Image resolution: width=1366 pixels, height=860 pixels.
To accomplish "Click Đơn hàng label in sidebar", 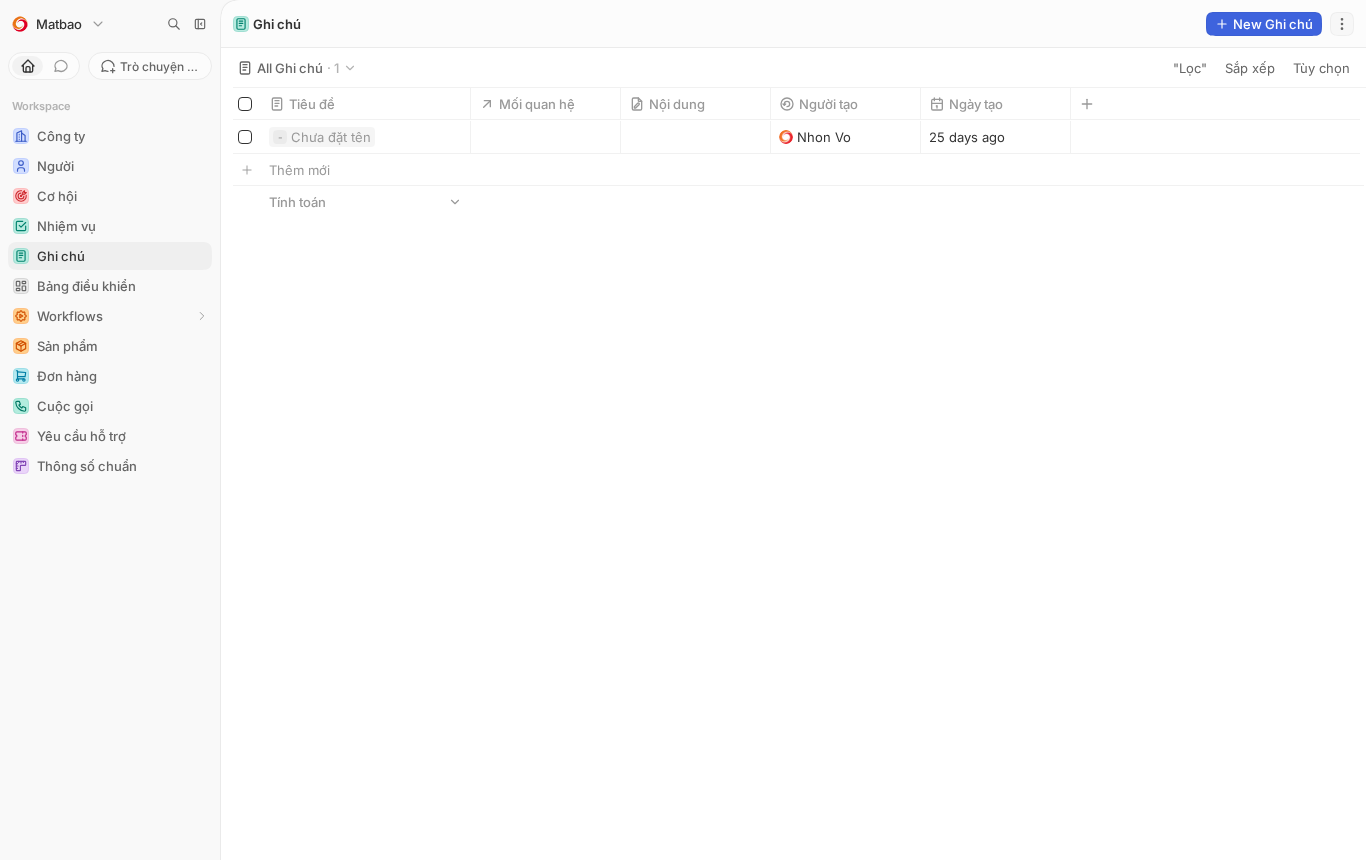I will [67, 376].
